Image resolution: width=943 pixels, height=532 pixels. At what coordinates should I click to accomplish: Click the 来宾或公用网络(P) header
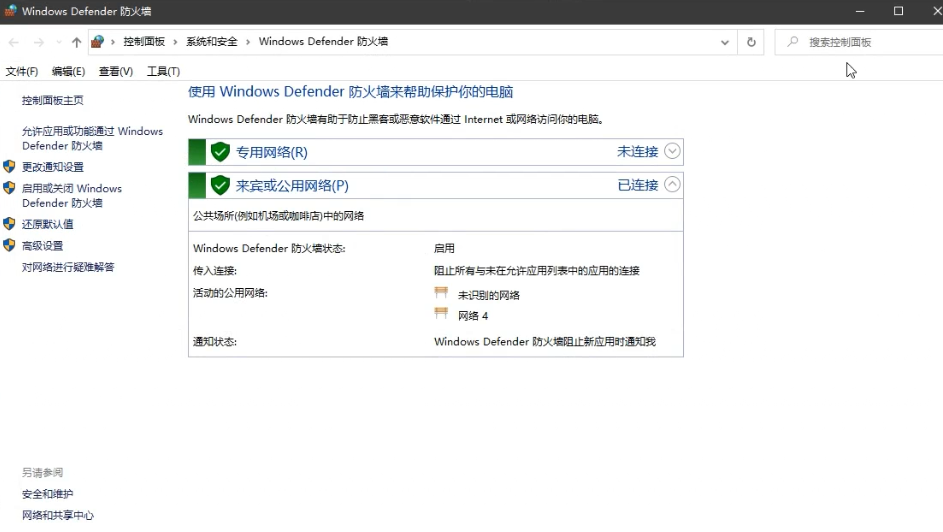click(292, 186)
